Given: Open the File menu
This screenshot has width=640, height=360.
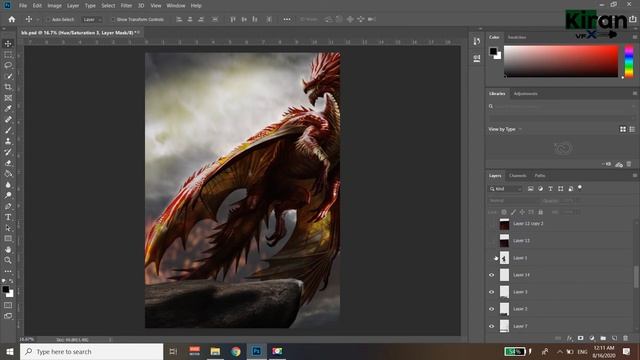Looking at the screenshot, I should coord(23,6).
